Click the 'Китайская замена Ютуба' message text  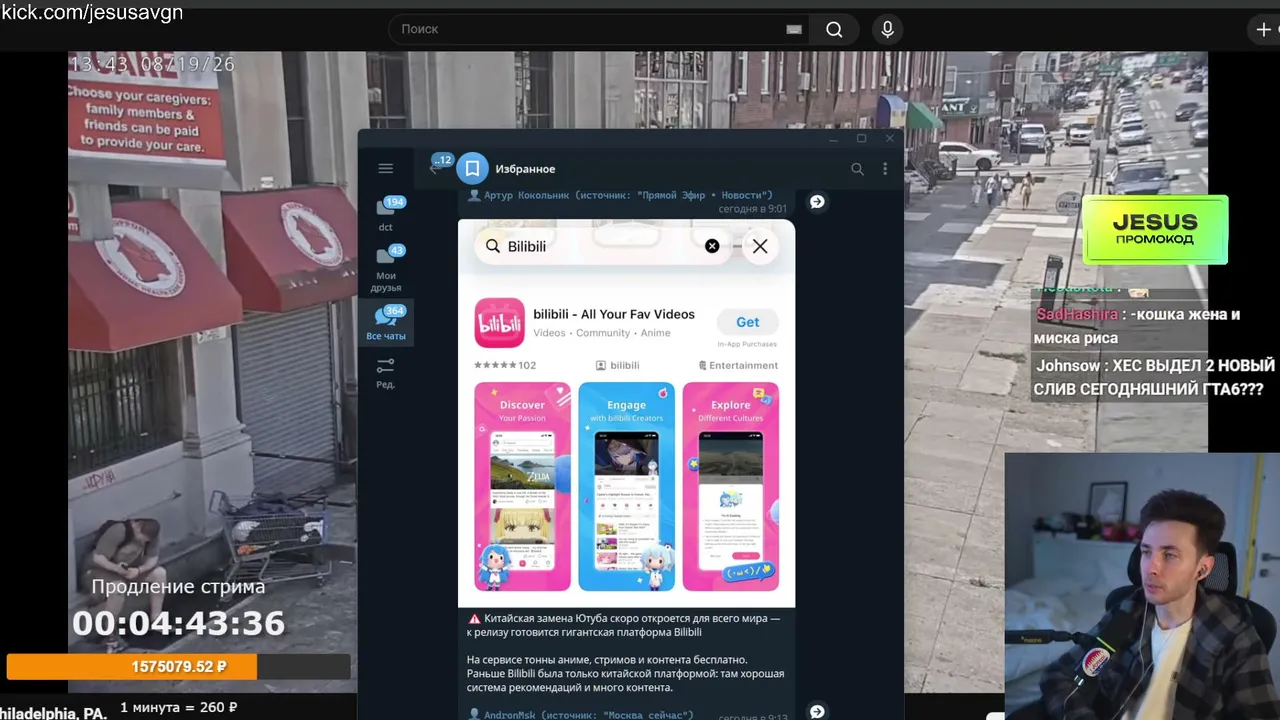(625, 625)
